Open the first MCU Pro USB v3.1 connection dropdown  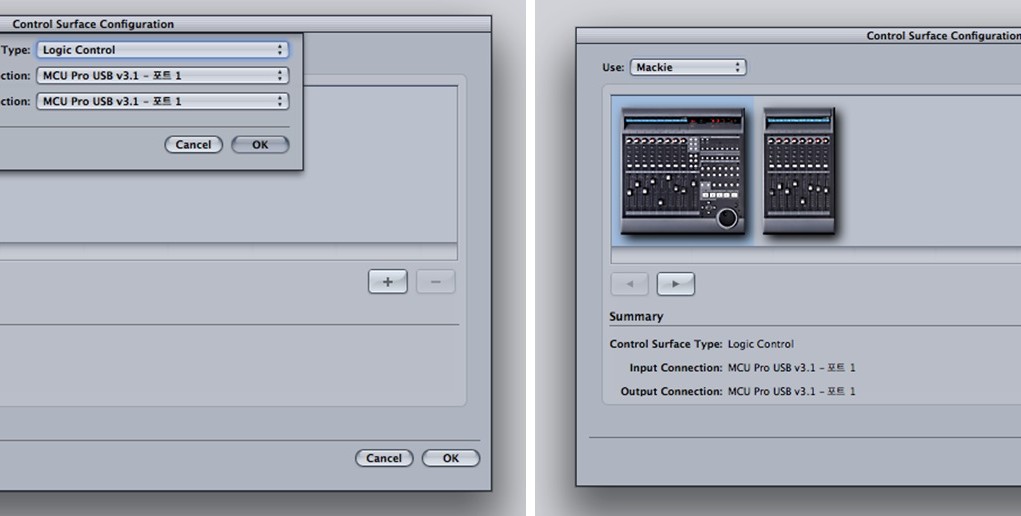coord(162,76)
